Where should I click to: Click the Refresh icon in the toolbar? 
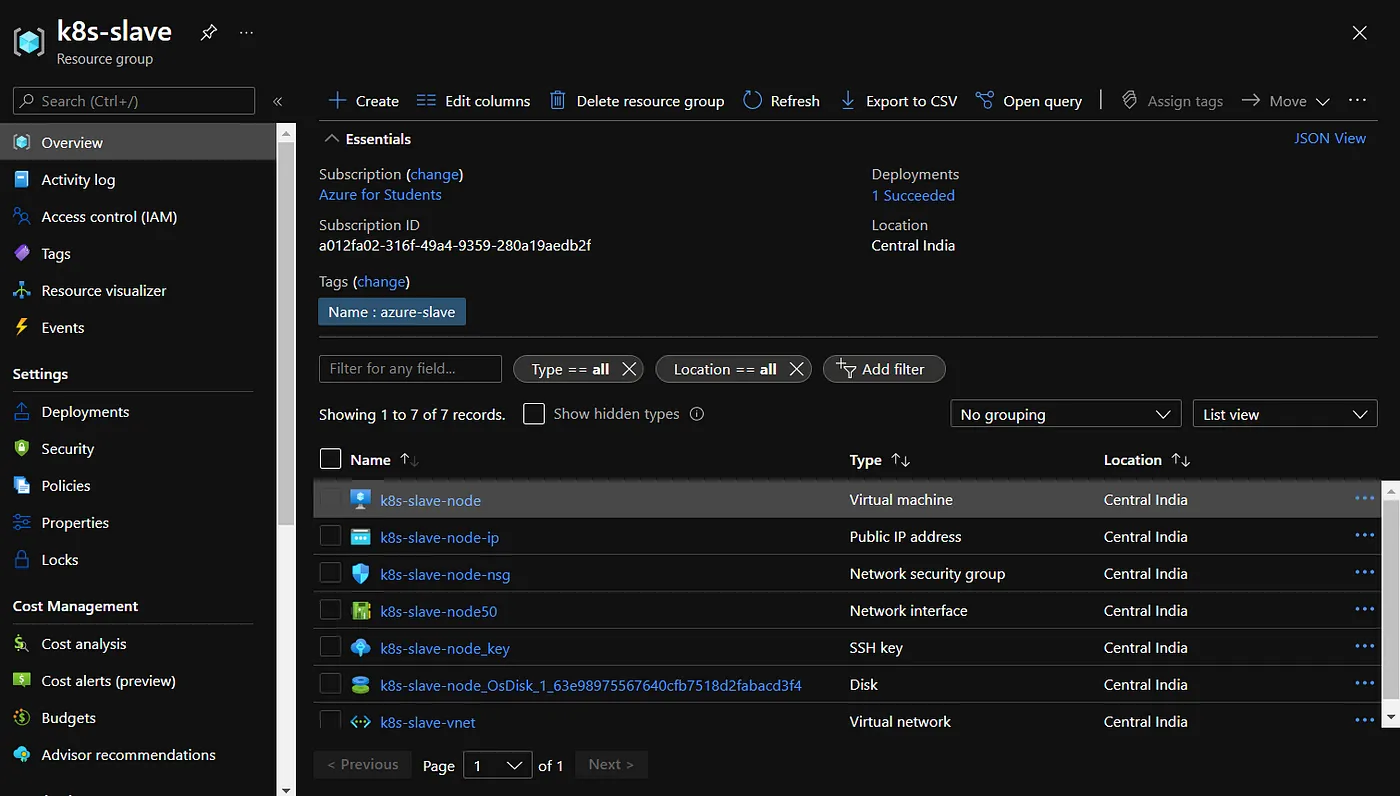(x=753, y=101)
